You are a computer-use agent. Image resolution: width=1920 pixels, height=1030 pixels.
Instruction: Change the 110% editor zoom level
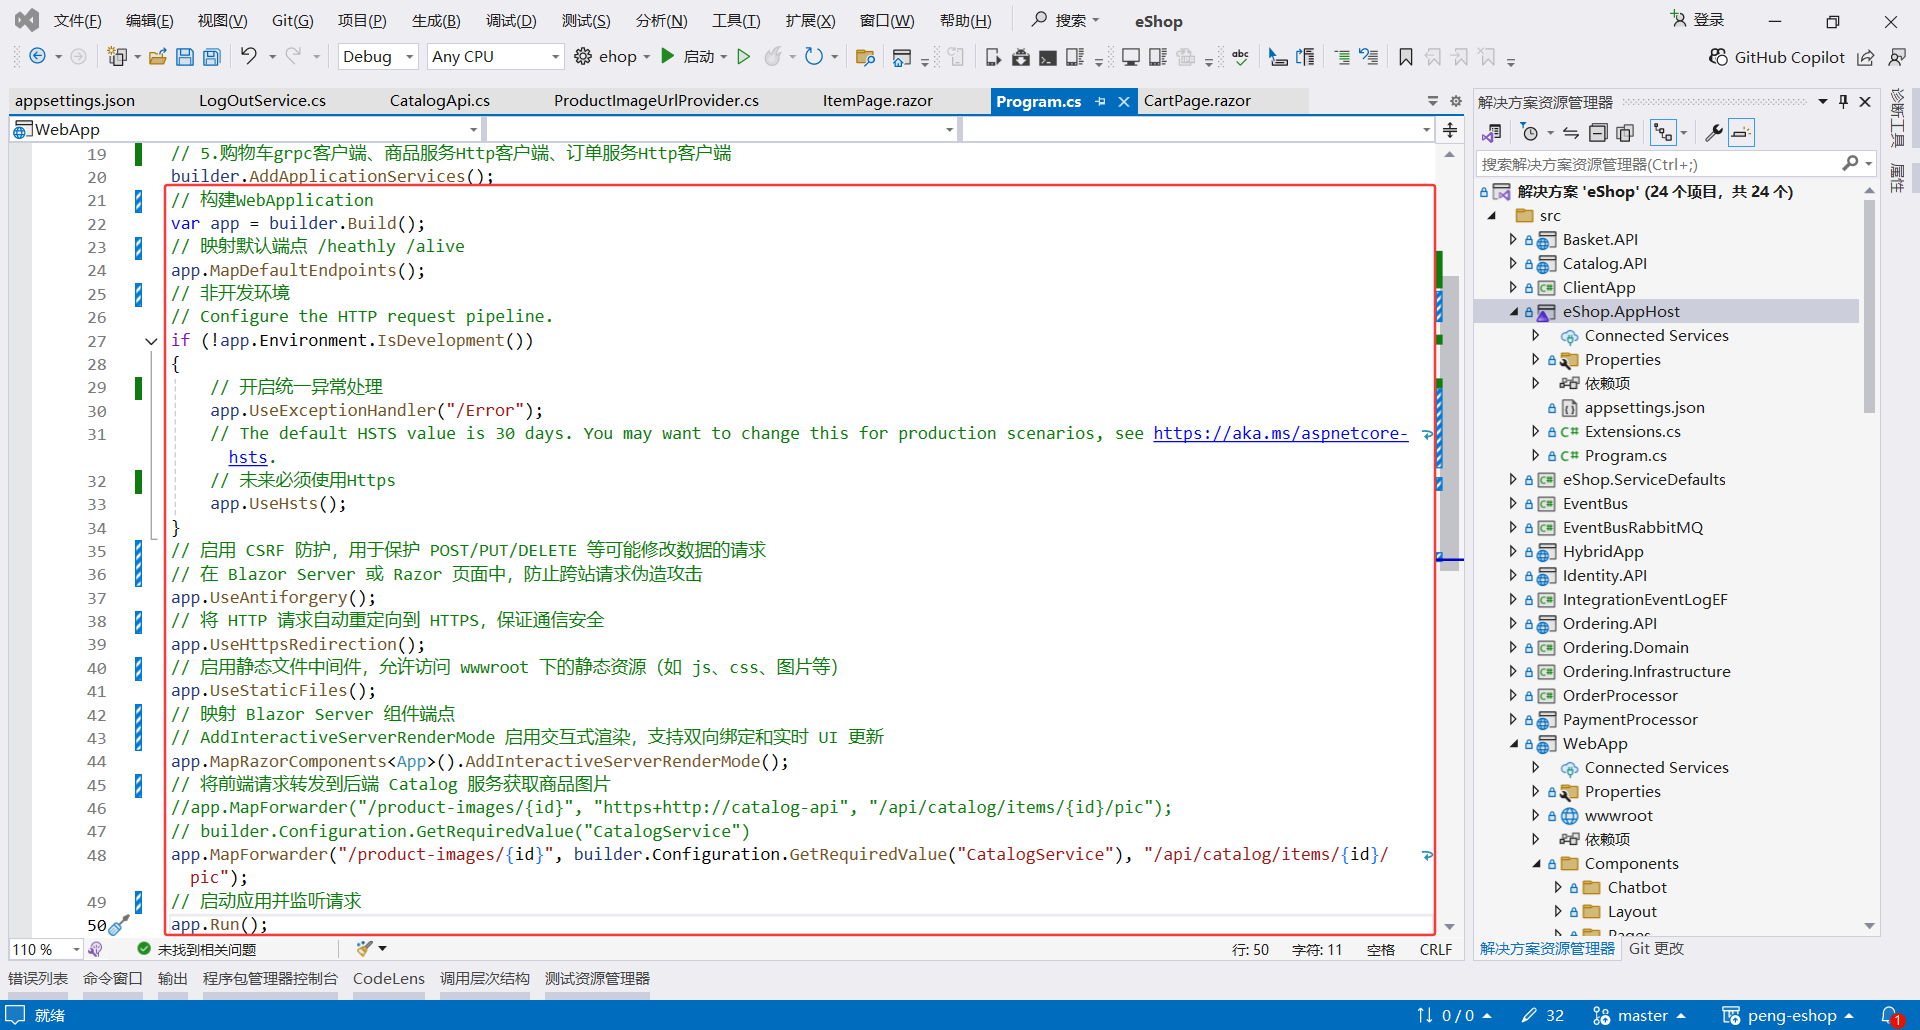coord(44,949)
